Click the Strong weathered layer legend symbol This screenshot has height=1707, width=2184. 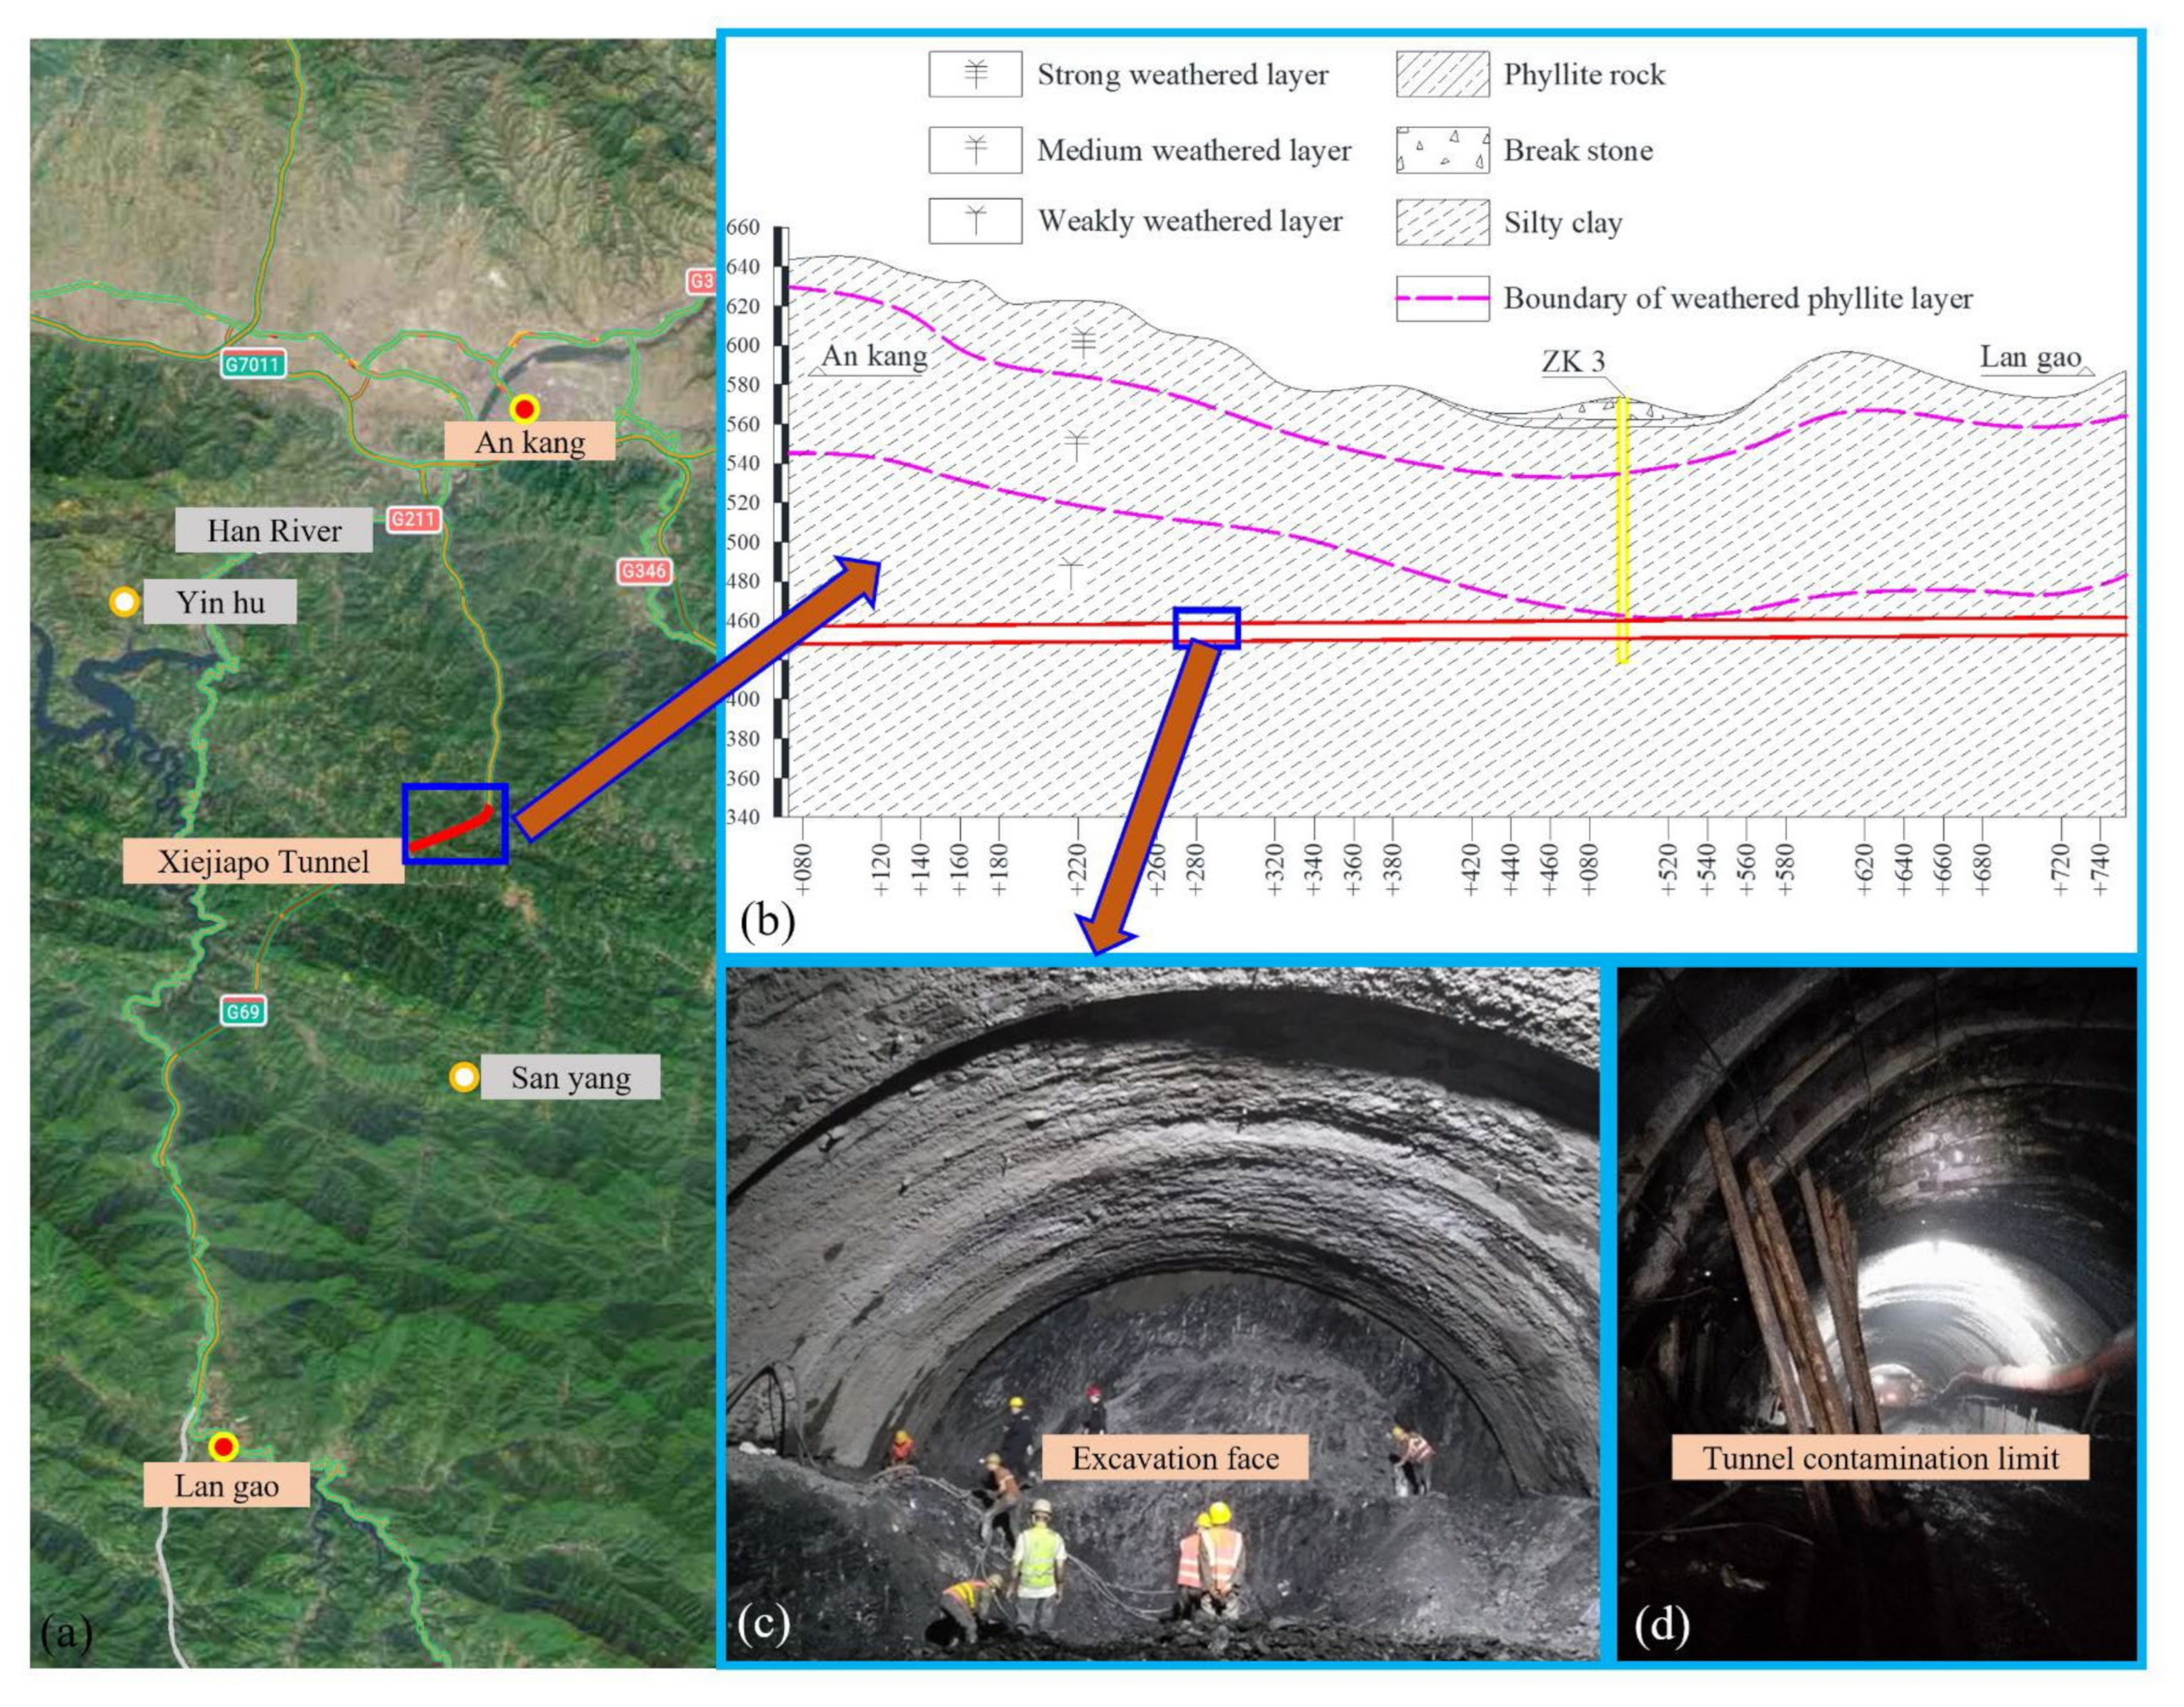point(975,75)
